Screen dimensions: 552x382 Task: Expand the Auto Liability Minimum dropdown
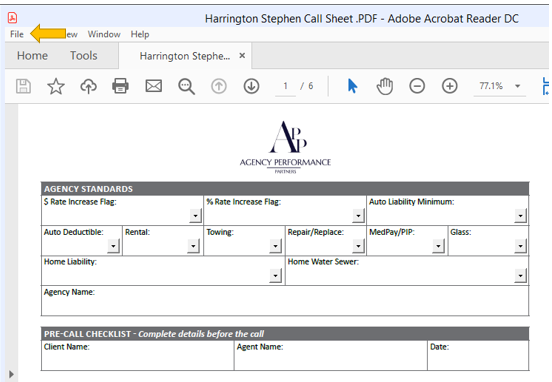(x=520, y=215)
